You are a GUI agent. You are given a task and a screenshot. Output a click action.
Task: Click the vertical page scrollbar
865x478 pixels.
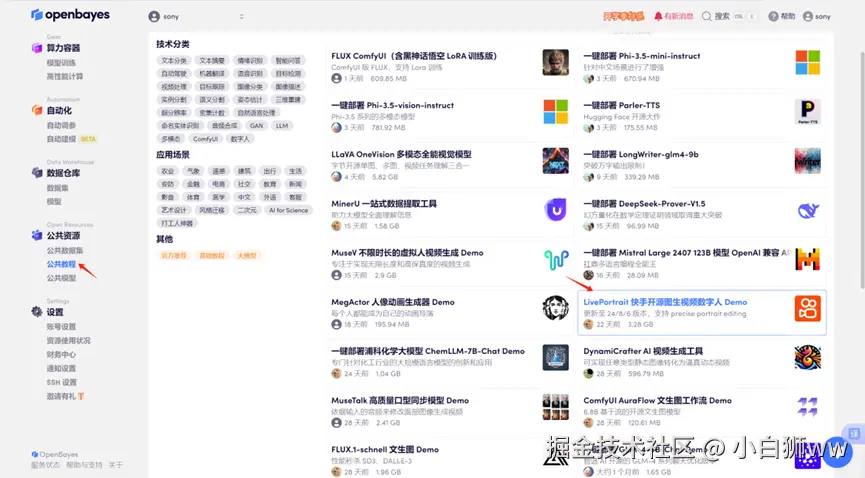pos(861,171)
